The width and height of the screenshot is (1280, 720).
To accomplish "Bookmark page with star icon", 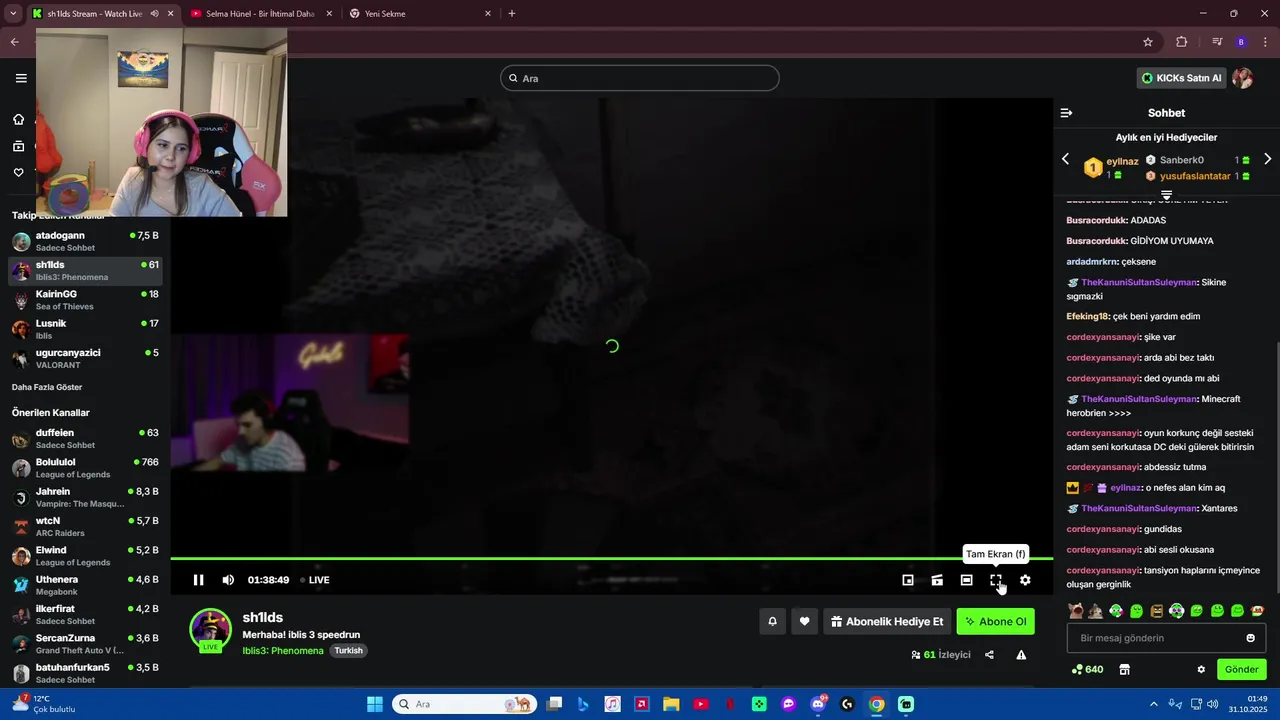I will tap(1148, 42).
